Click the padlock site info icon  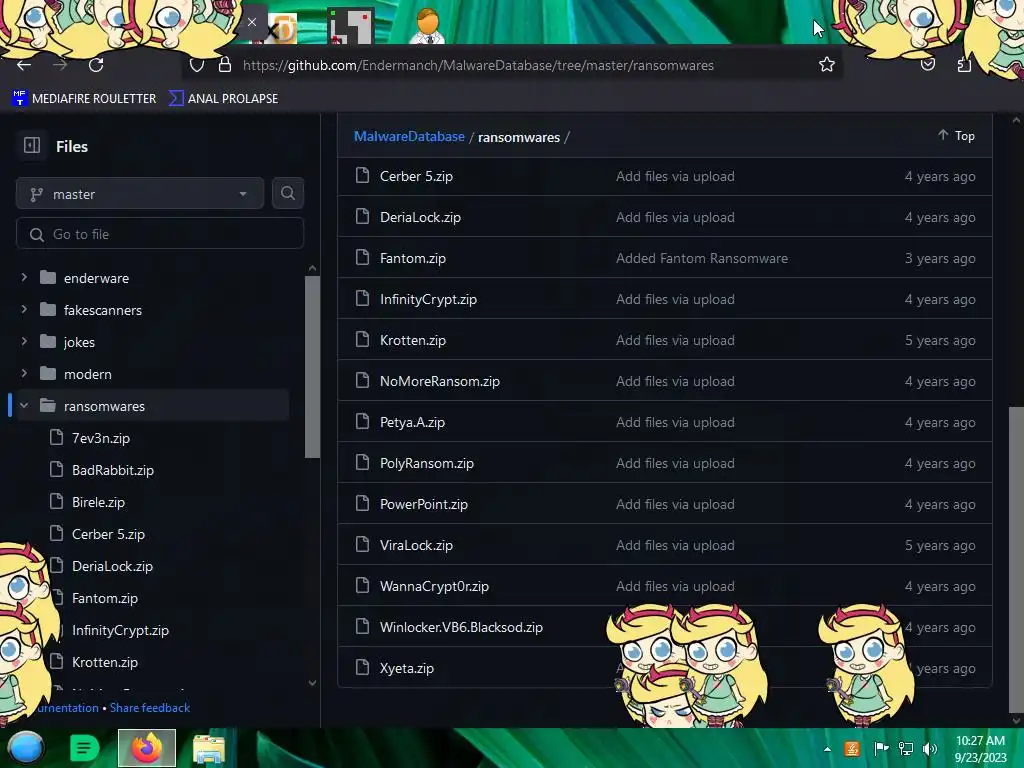(x=225, y=65)
